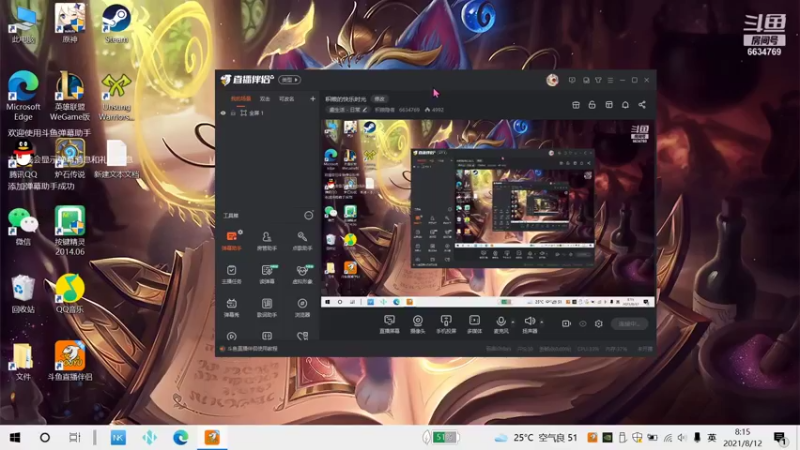Viewport: 800px width, 450px height.
Task: Add 手机投屏 phone mirroring source
Action: [446, 324]
